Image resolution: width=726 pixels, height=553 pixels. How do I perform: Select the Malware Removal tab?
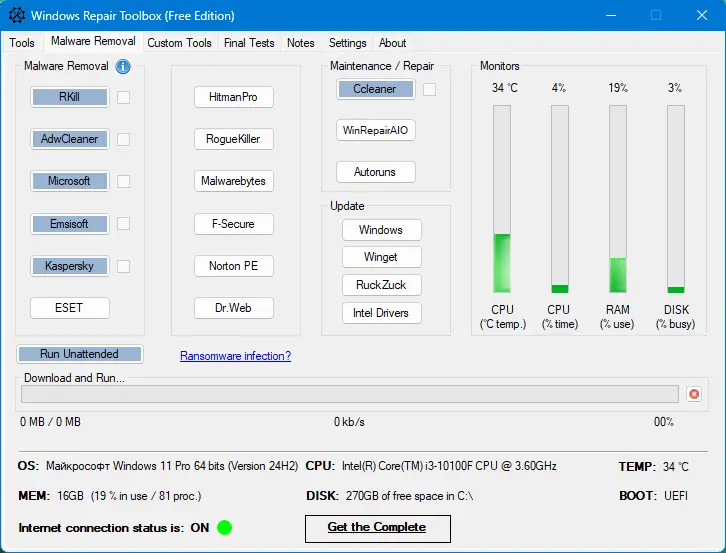pyautogui.click(x=93, y=41)
